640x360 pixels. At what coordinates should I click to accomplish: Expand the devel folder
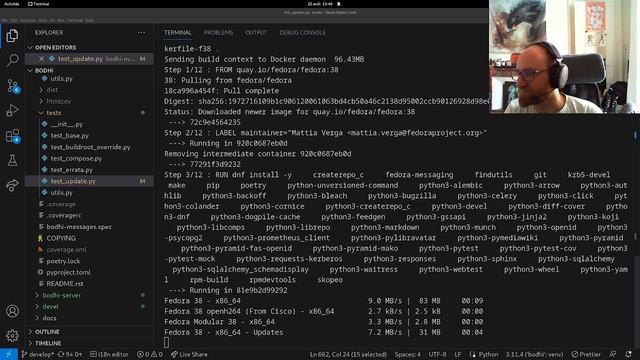(x=50, y=307)
